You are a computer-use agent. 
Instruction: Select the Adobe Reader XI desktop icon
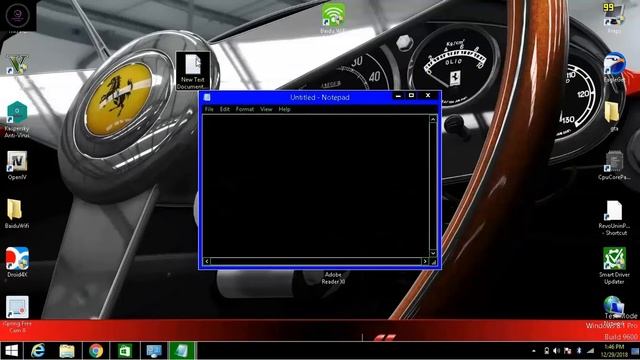pyautogui.click(x=333, y=278)
